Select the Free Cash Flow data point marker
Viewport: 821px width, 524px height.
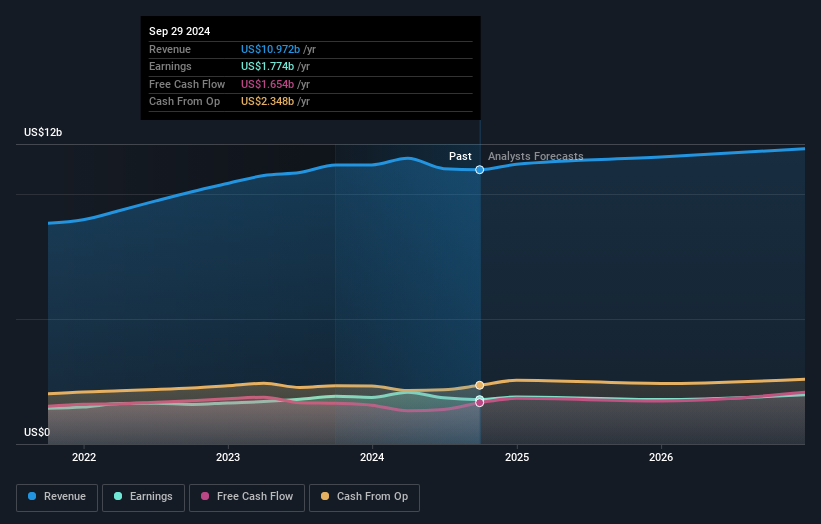tap(480, 403)
